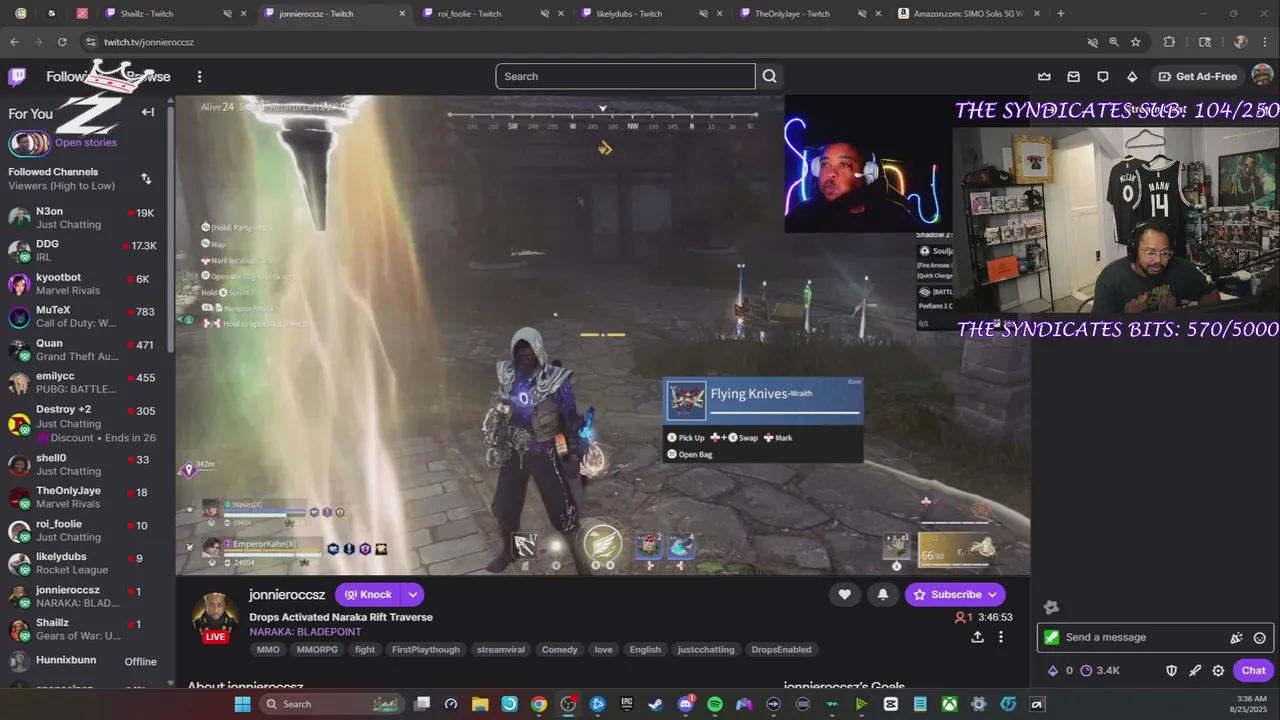Click the sword mod tools icon in chat
Image resolution: width=1280 pixels, height=720 pixels.
pos(1195,671)
